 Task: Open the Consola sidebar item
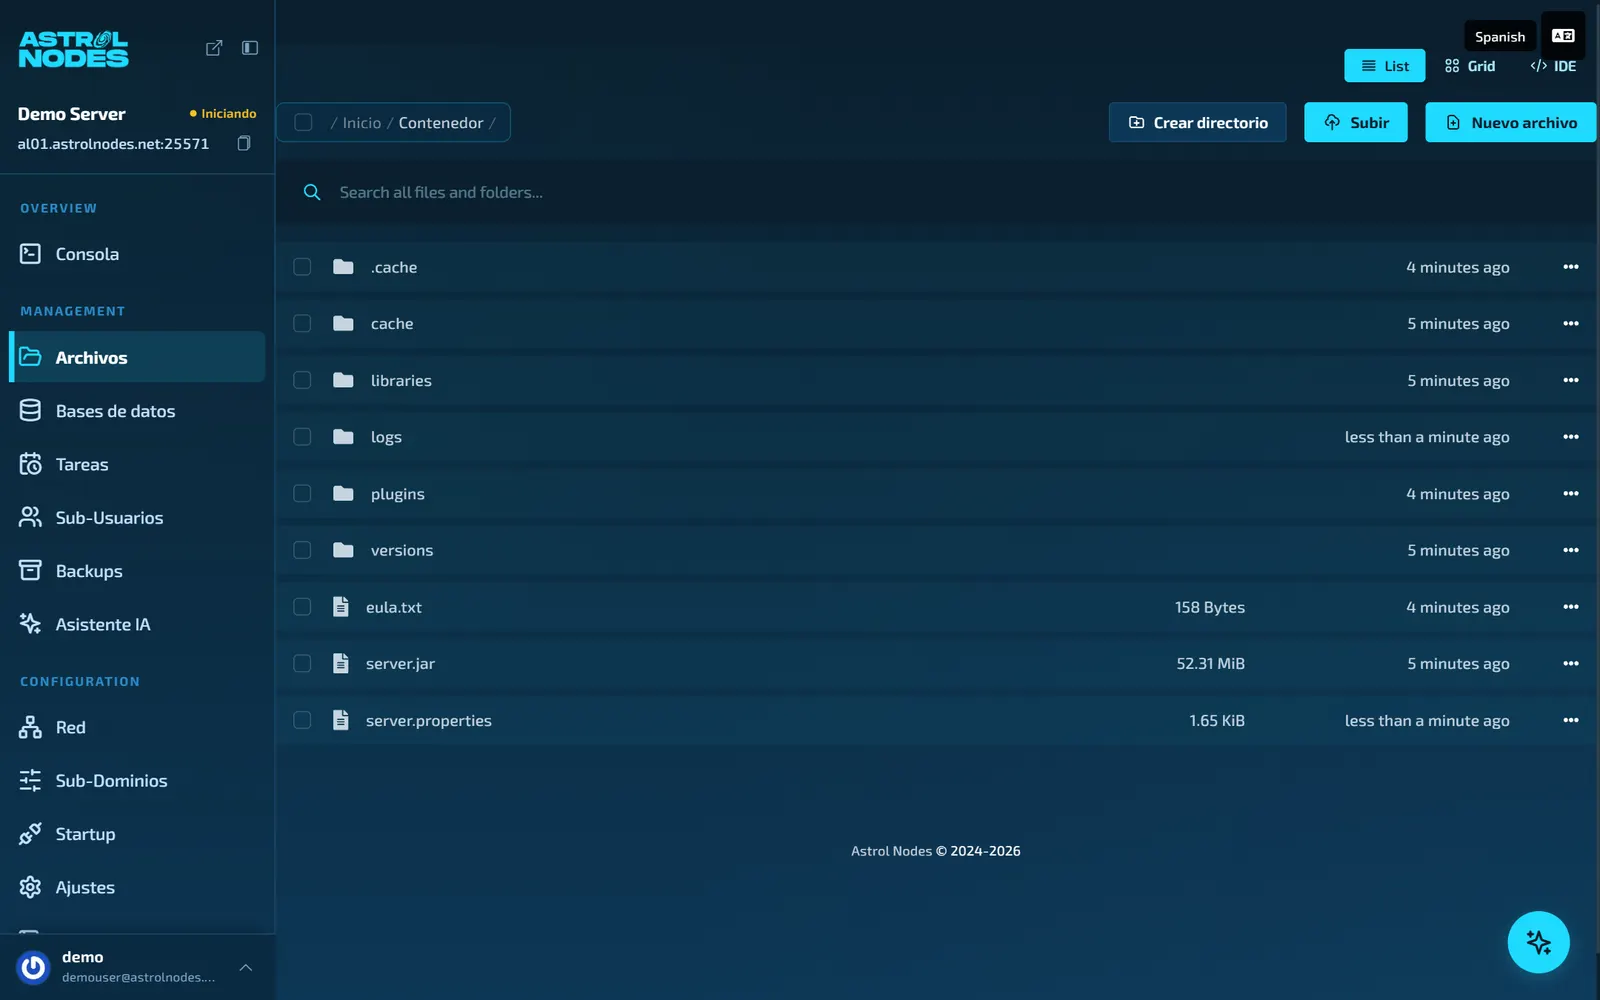(x=137, y=254)
